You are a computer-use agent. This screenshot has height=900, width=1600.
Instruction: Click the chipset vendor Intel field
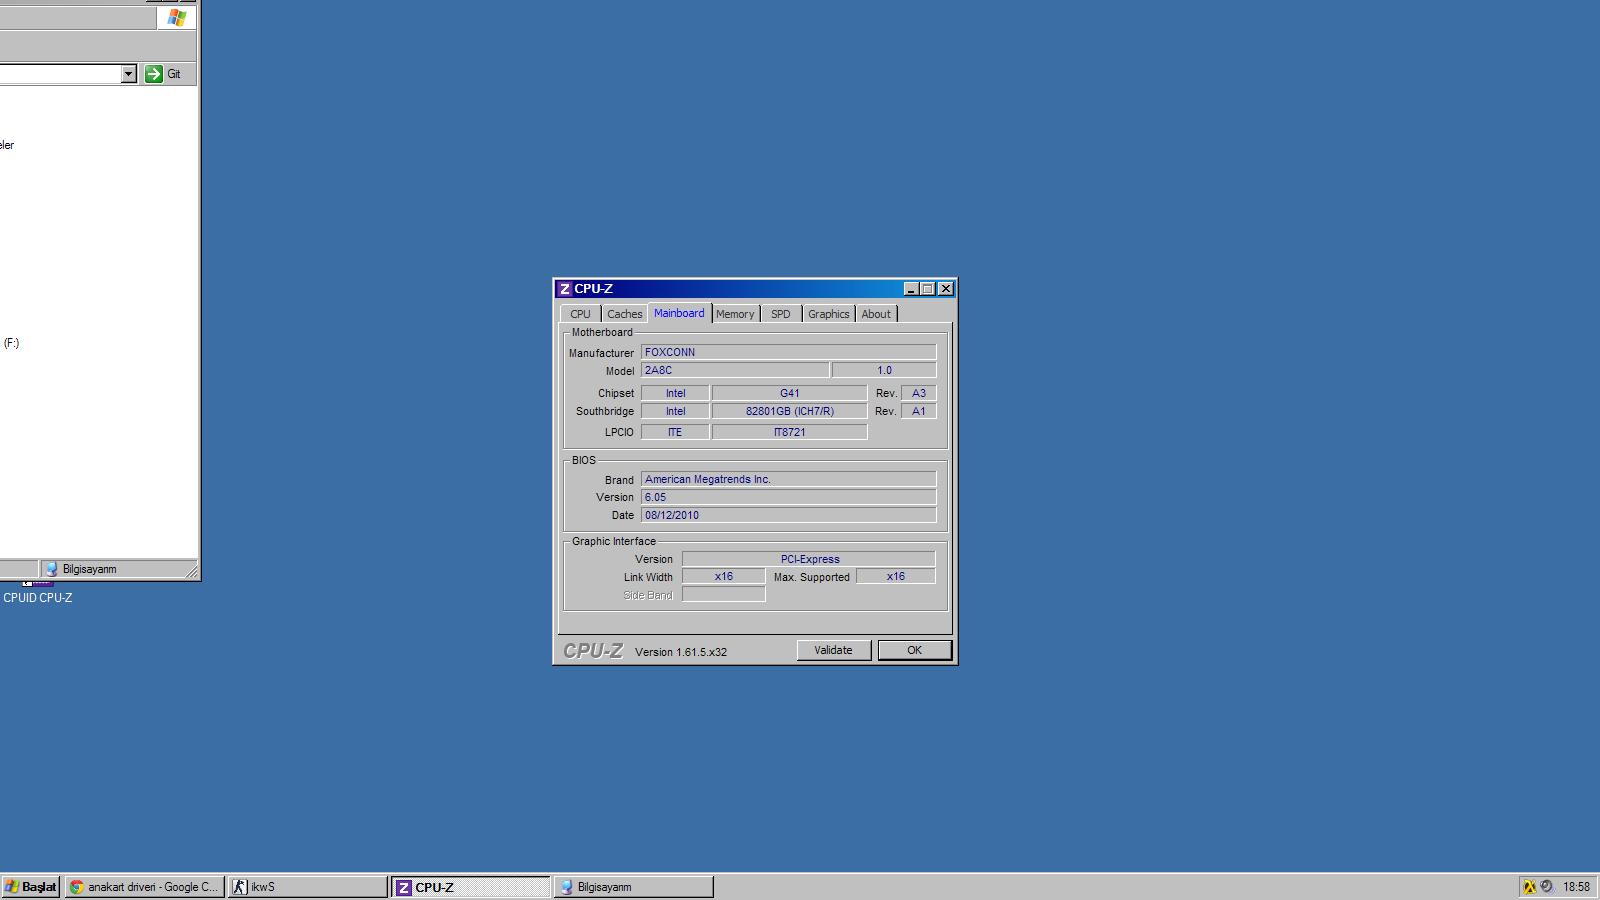(x=675, y=393)
